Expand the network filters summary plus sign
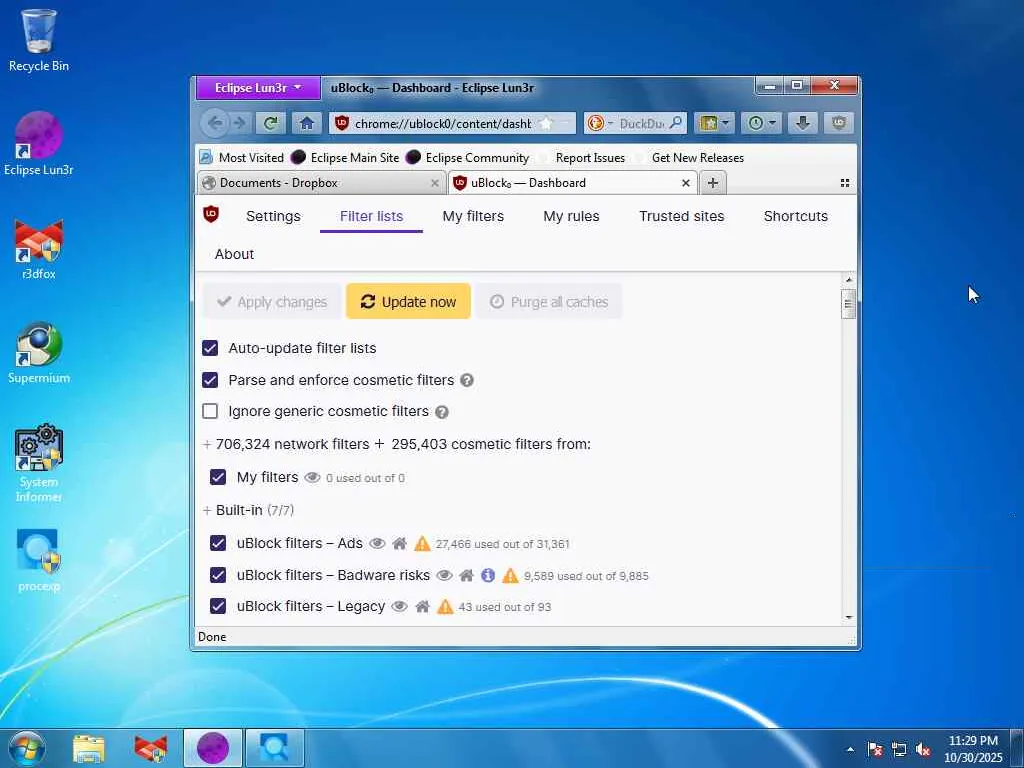The image size is (1024, 768). (207, 445)
